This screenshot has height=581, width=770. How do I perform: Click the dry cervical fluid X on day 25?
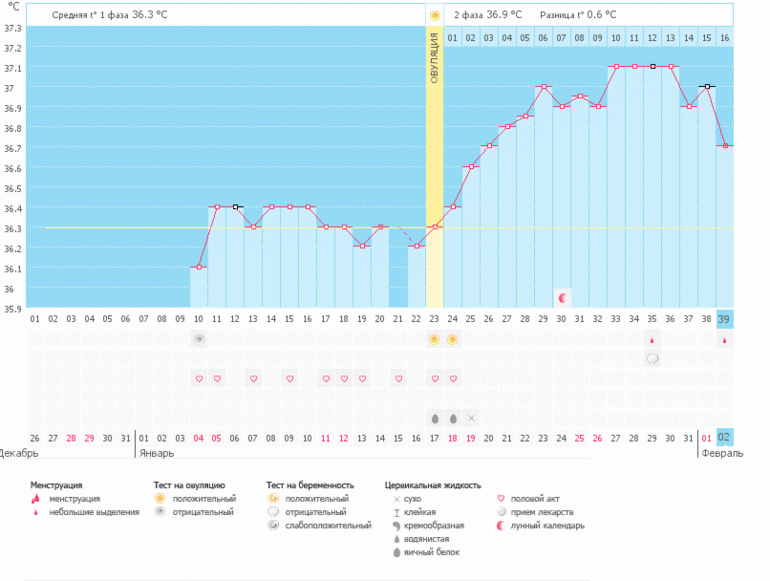coord(471,417)
